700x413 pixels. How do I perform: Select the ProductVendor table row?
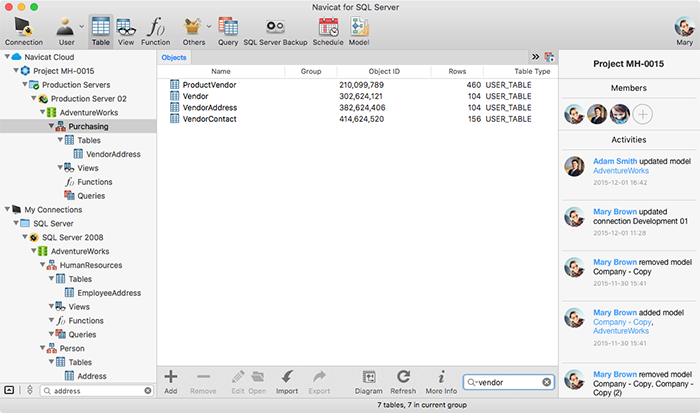(x=357, y=85)
